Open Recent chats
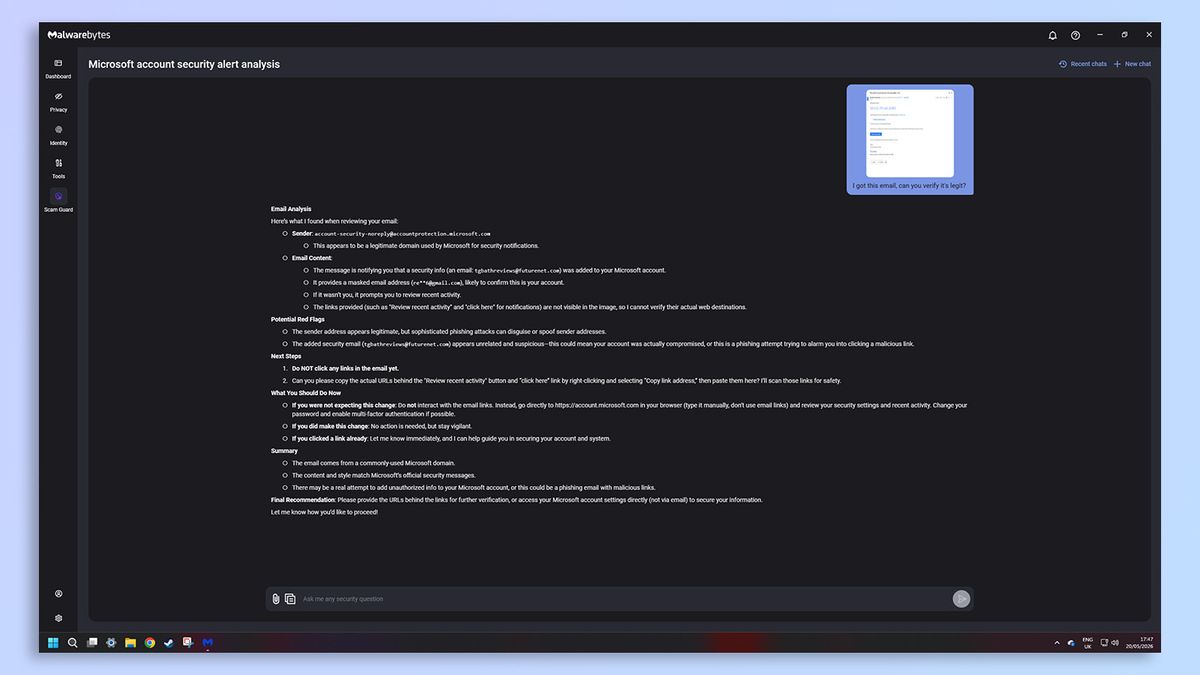The height and width of the screenshot is (675, 1200). pos(1083,64)
